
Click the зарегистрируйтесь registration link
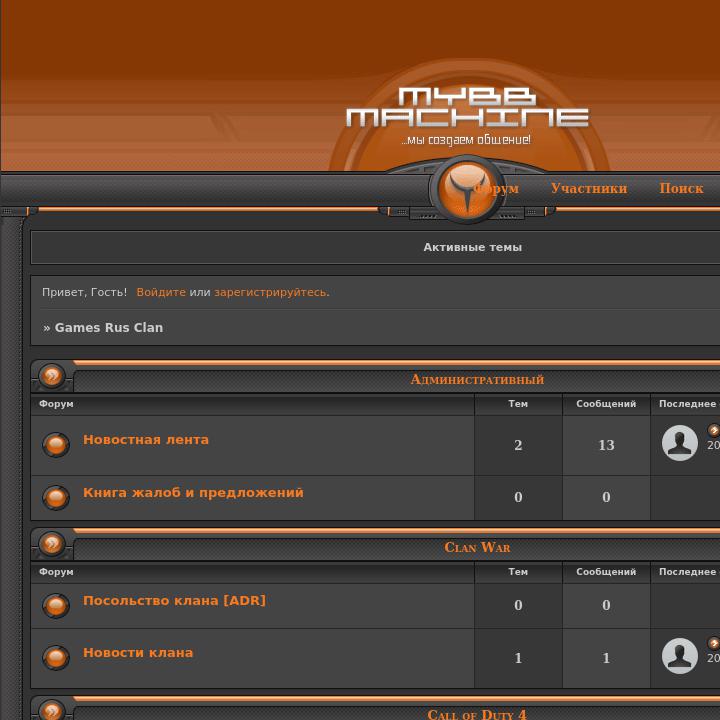[271, 292]
